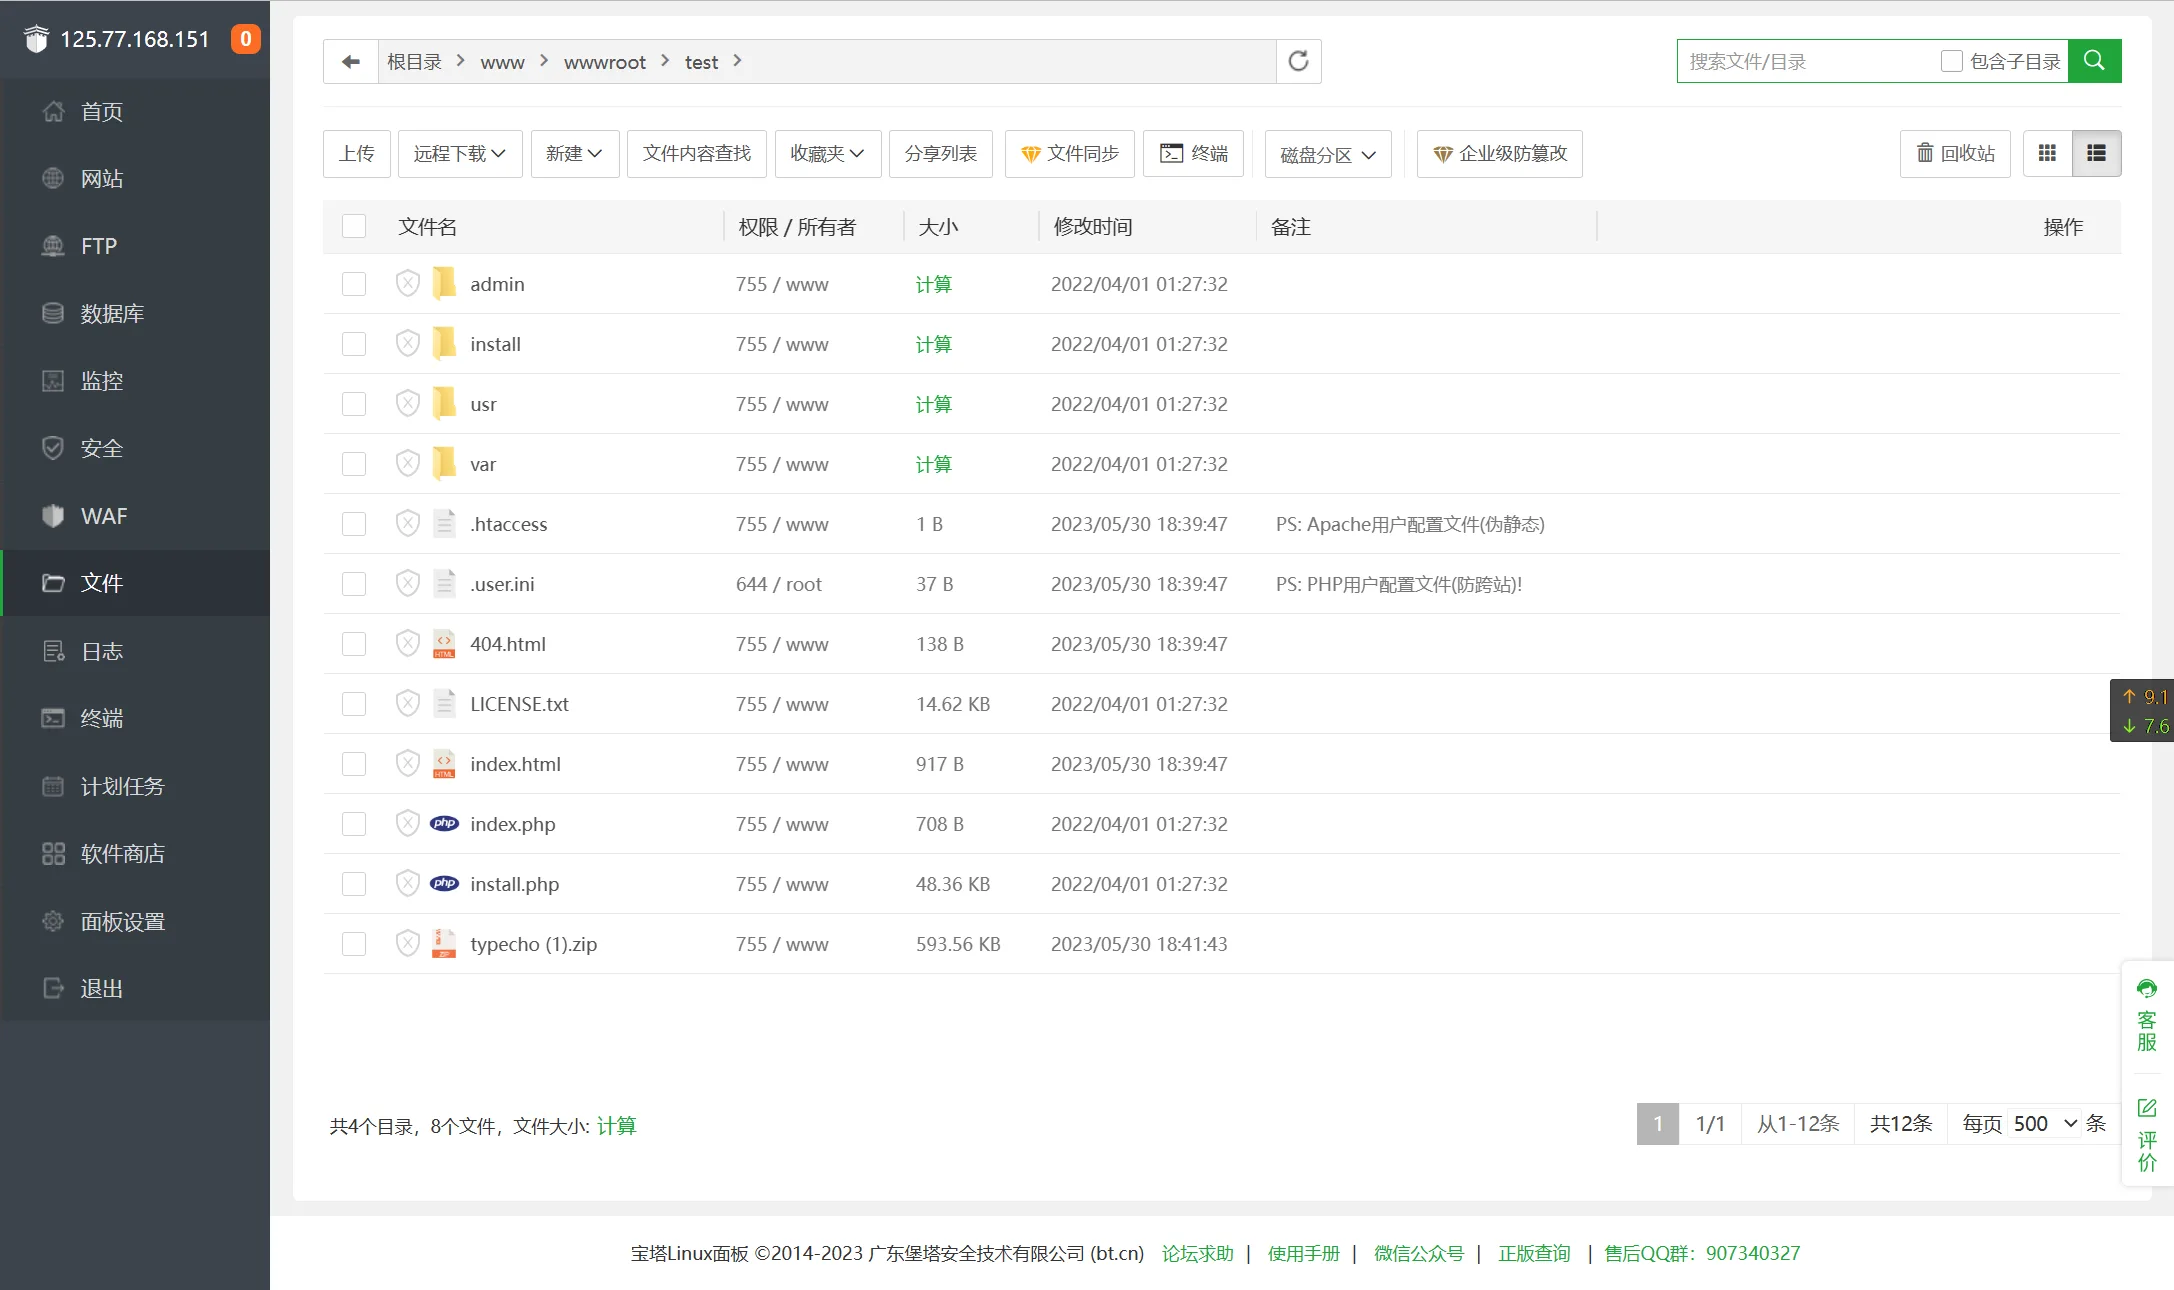Switch to list view layout
Image resolution: width=2174 pixels, height=1290 pixels.
tap(2096, 153)
